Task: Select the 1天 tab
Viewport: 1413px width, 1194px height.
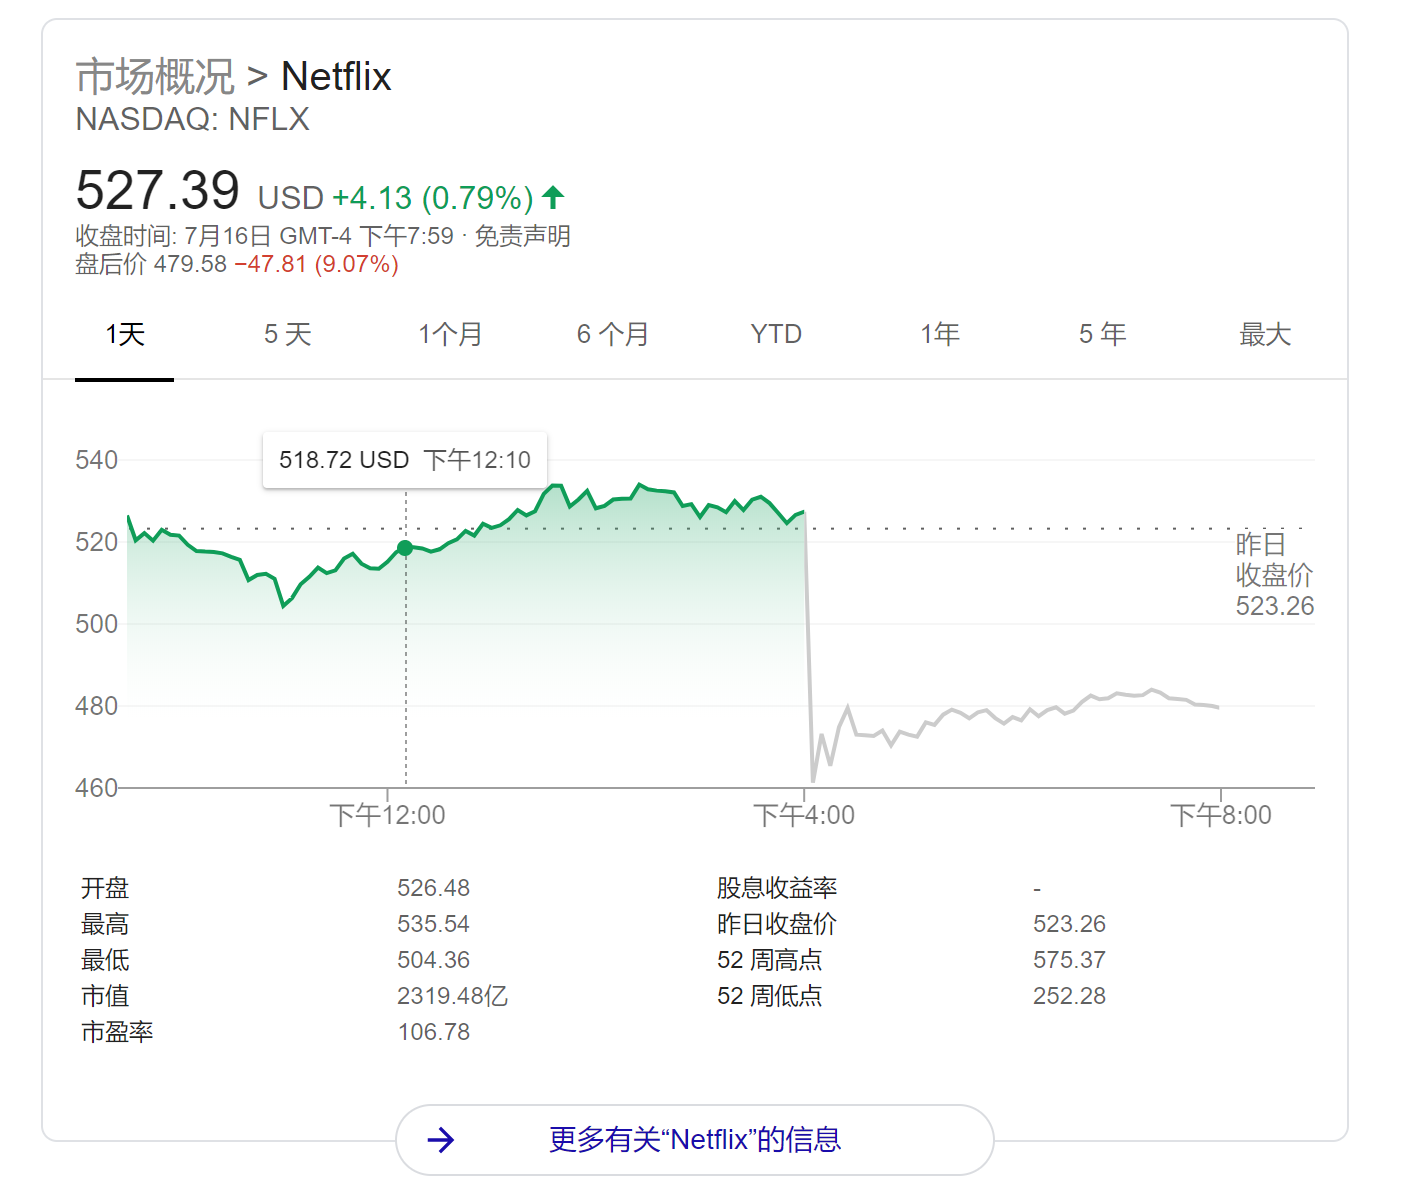Action: (125, 335)
